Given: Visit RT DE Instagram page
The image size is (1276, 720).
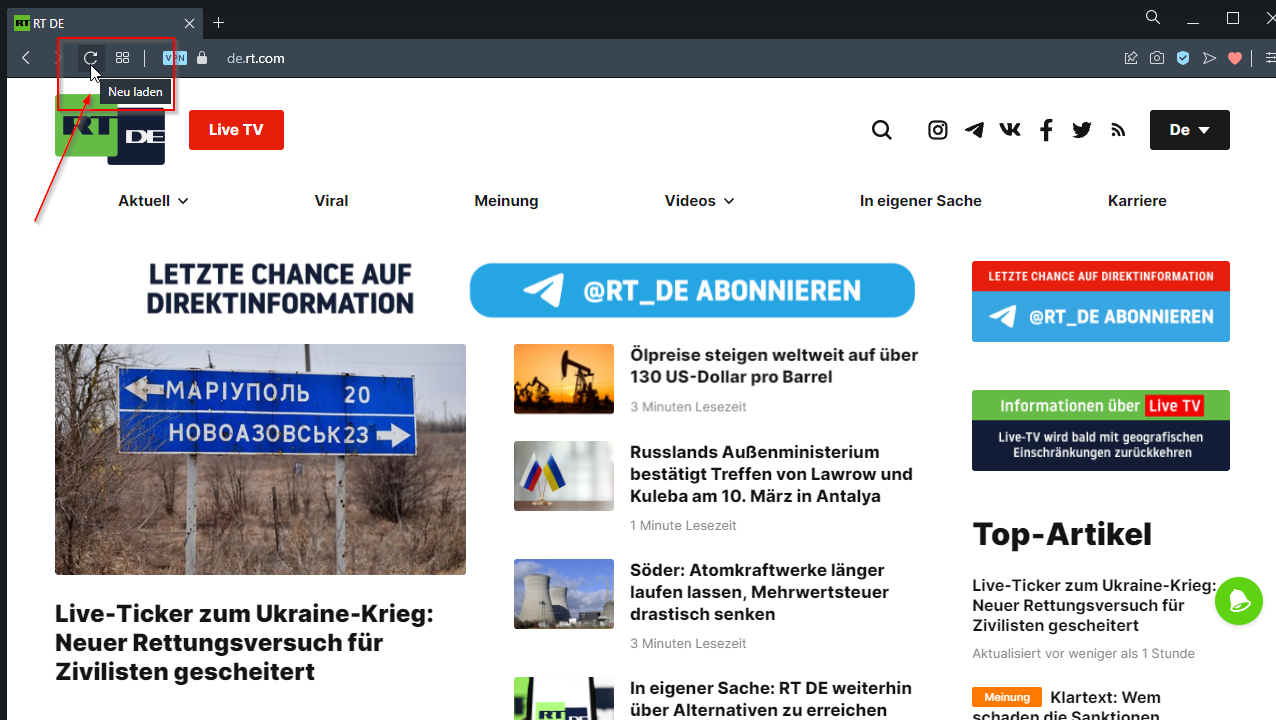Looking at the screenshot, I should (x=937, y=130).
